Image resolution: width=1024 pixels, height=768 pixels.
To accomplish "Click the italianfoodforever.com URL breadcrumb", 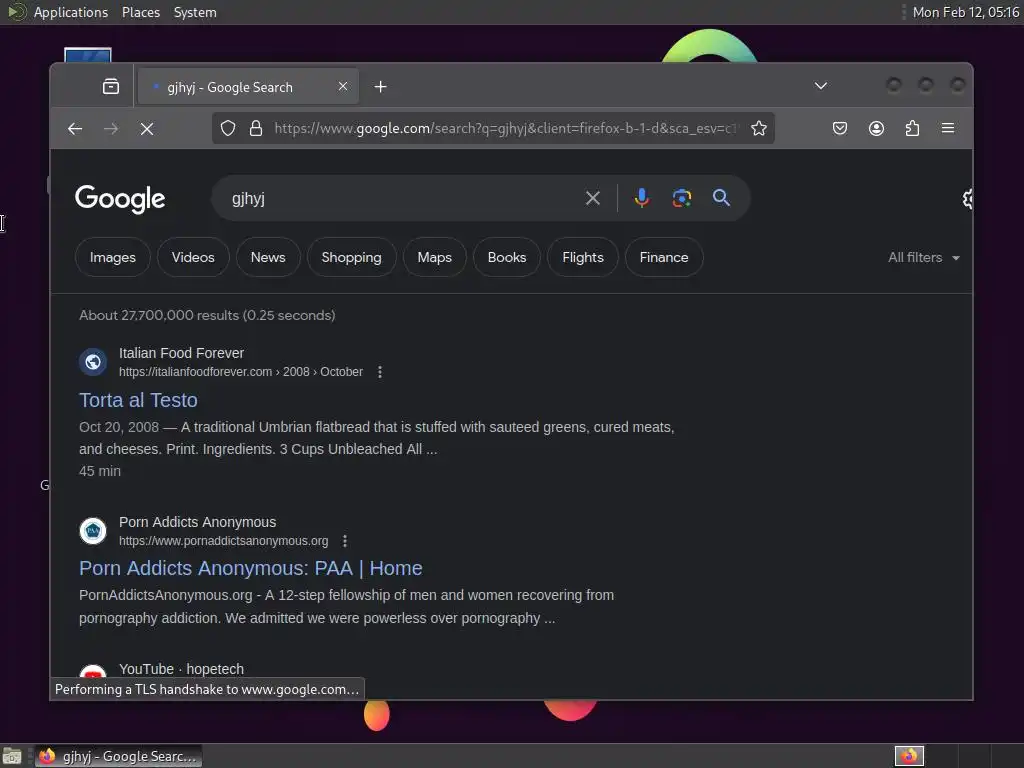I will click(241, 372).
